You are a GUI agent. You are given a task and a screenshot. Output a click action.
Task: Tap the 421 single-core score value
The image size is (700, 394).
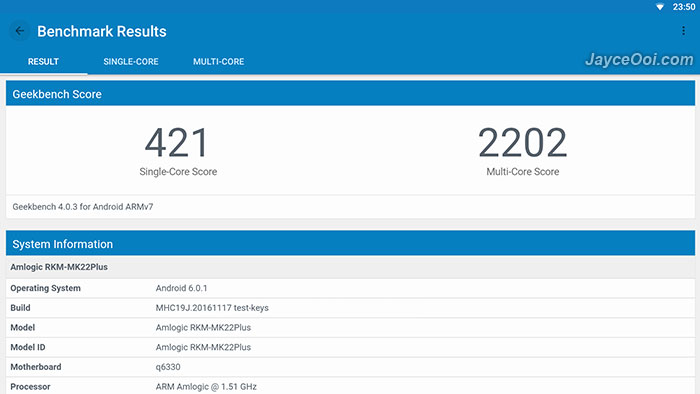click(x=177, y=143)
